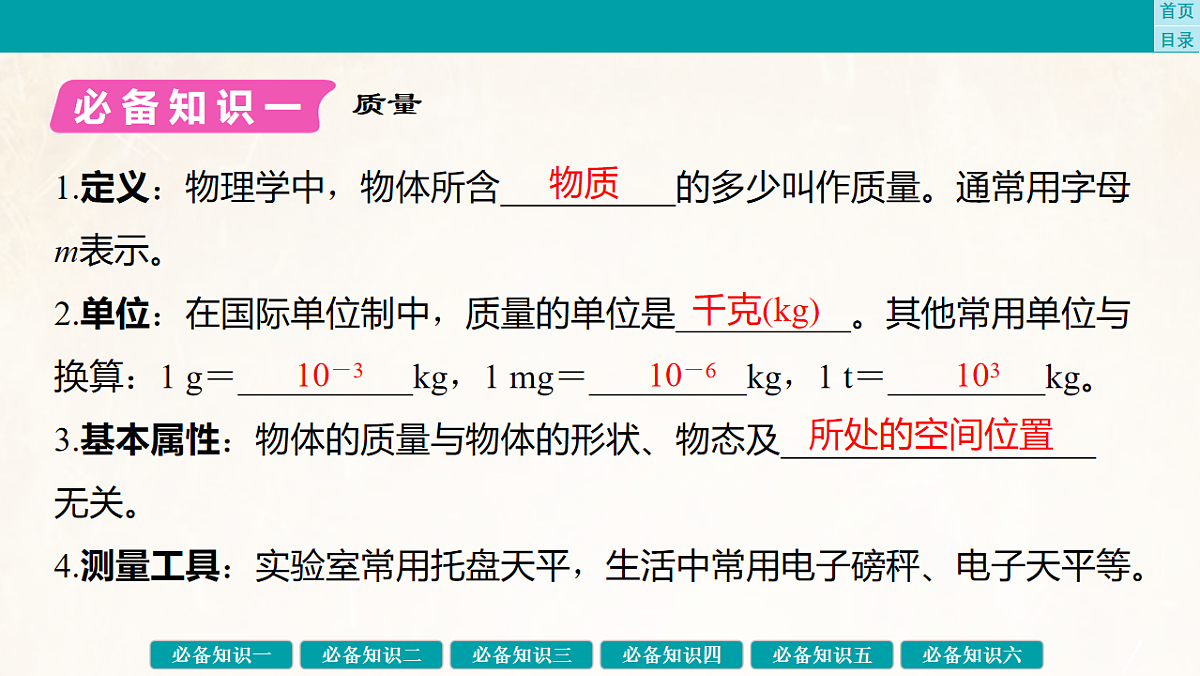Go to 必备知识五 section button
This screenshot has height=676, width=1200.
[x=822, y=655]
